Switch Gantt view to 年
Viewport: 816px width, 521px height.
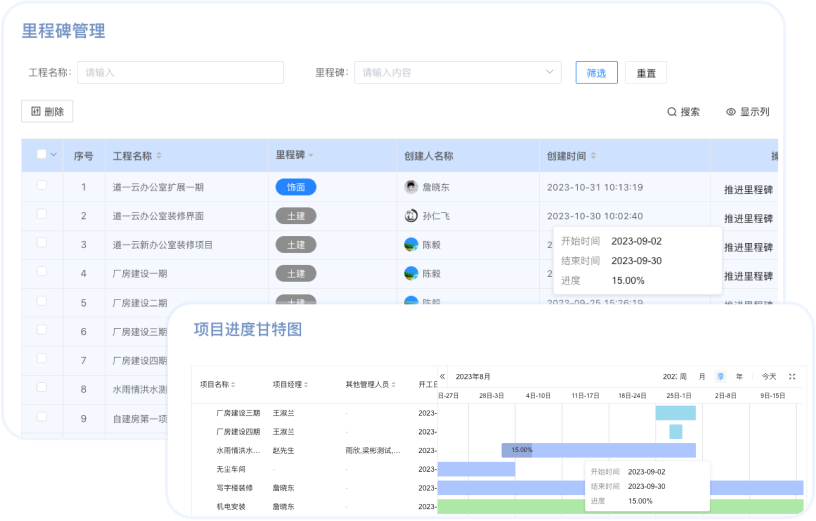739,376
